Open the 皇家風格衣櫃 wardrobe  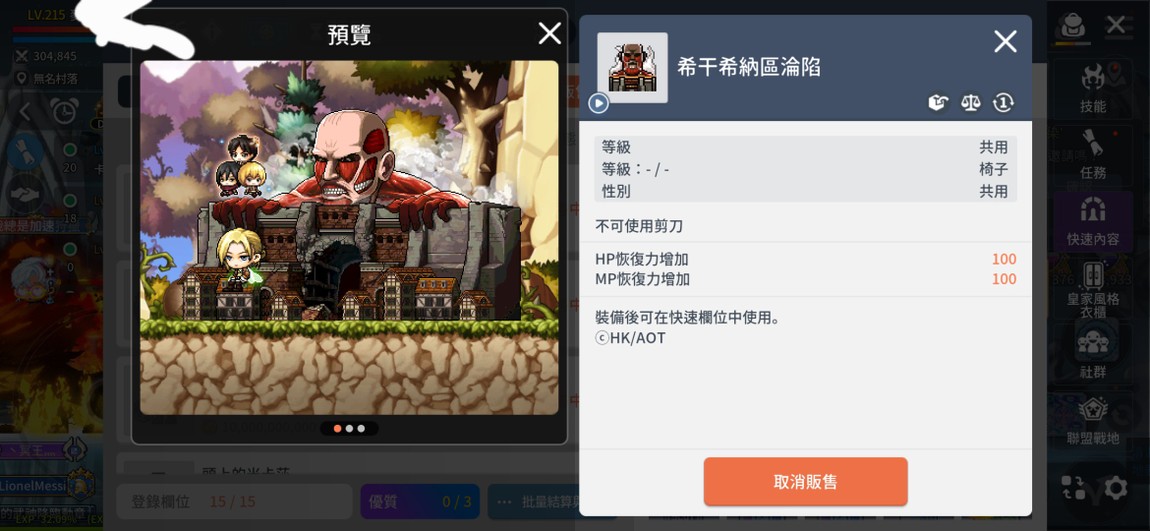coord(1093,289)
